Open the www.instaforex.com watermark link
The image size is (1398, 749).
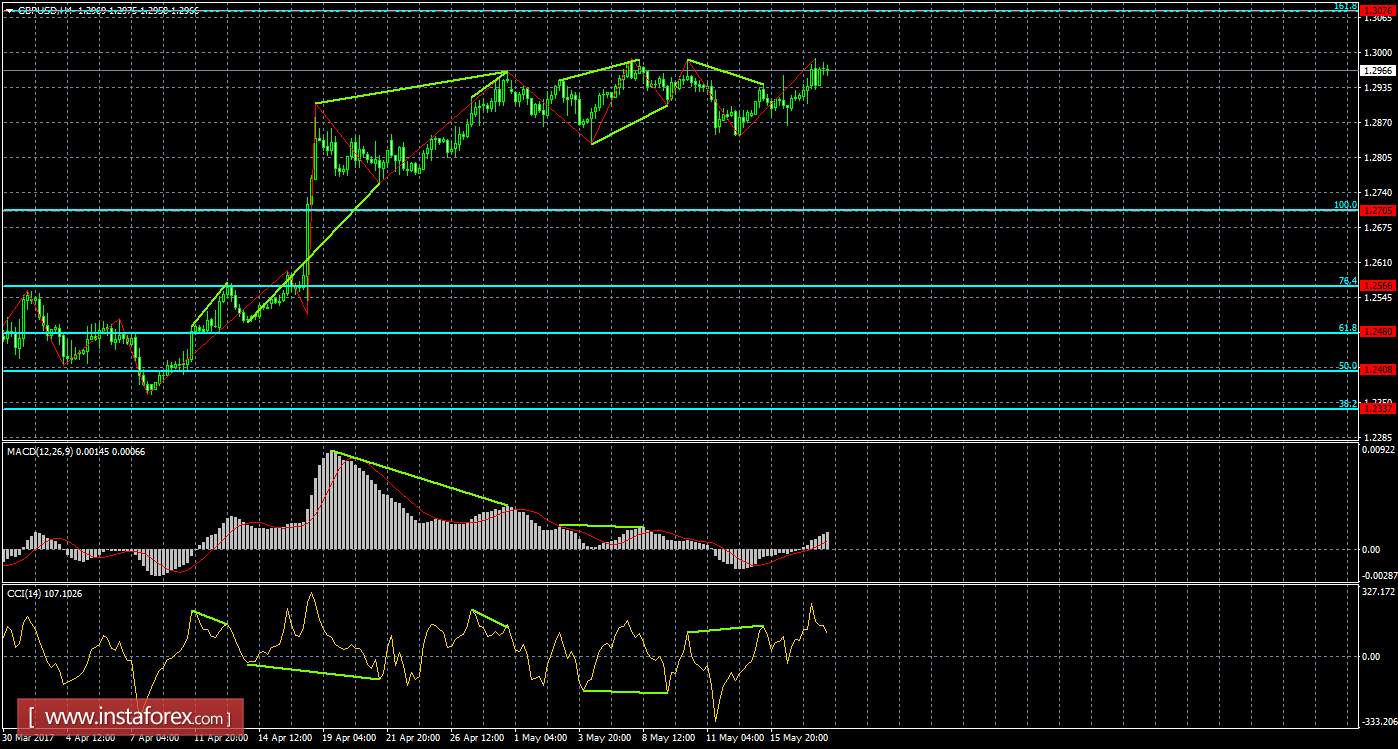pos(136,717)
